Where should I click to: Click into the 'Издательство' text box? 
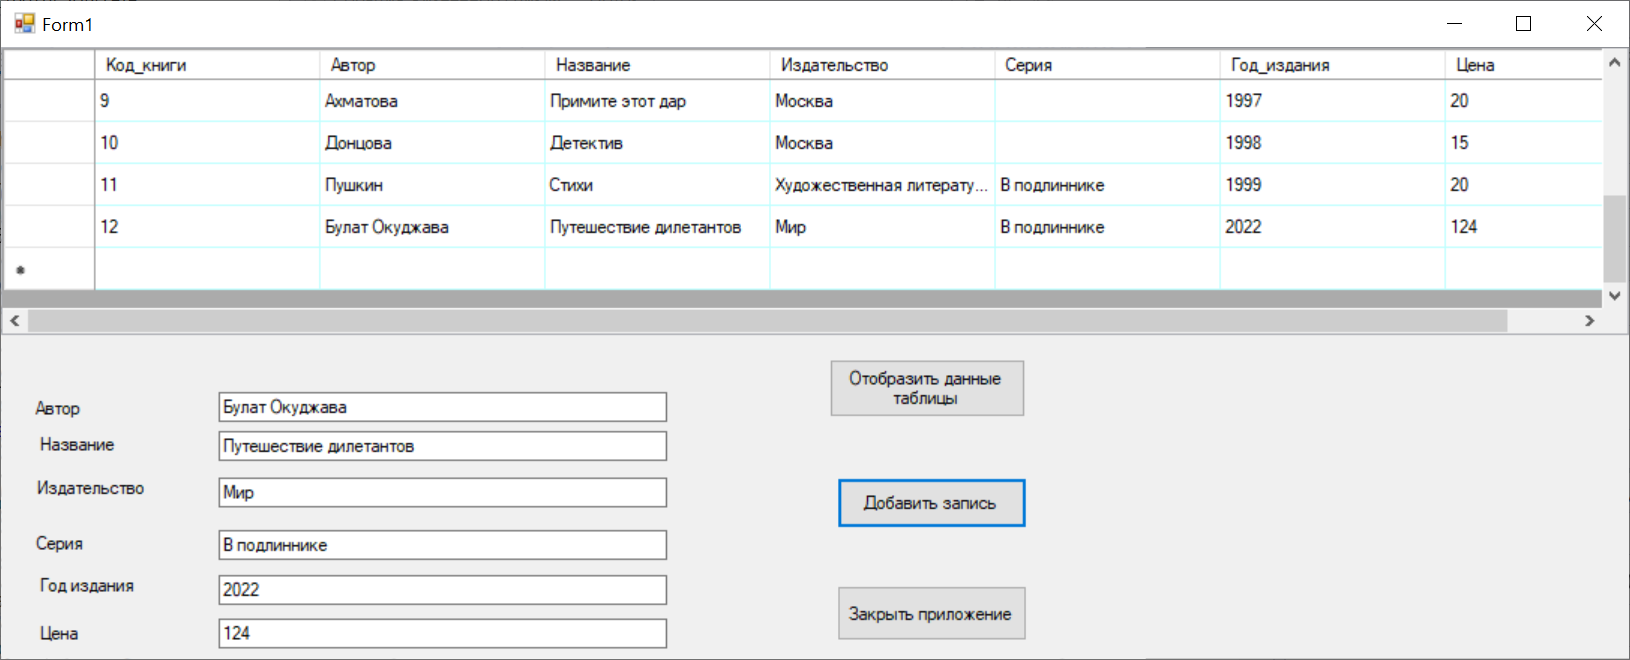[x=442, y=492]
